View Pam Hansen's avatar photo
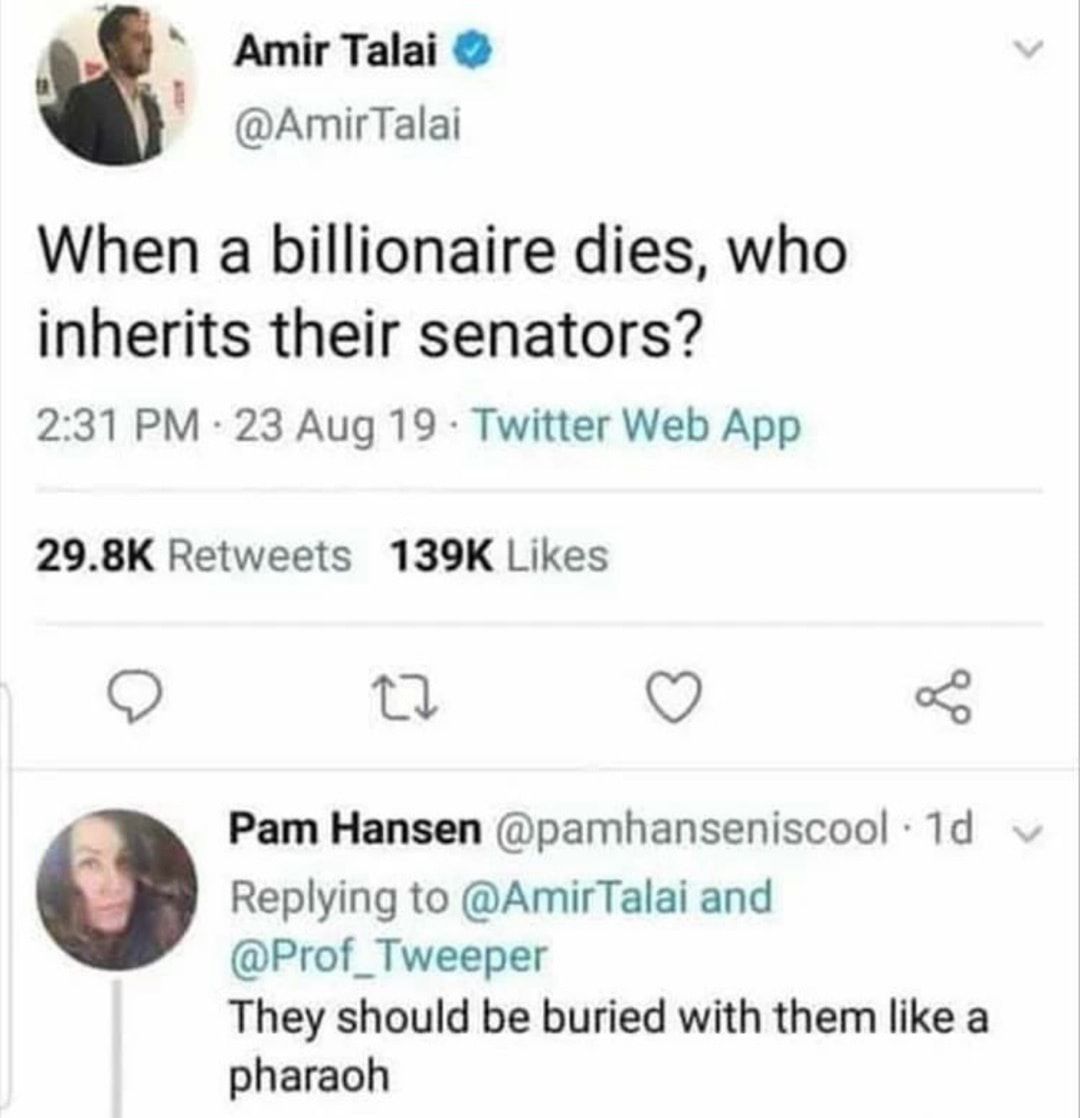 117,888
